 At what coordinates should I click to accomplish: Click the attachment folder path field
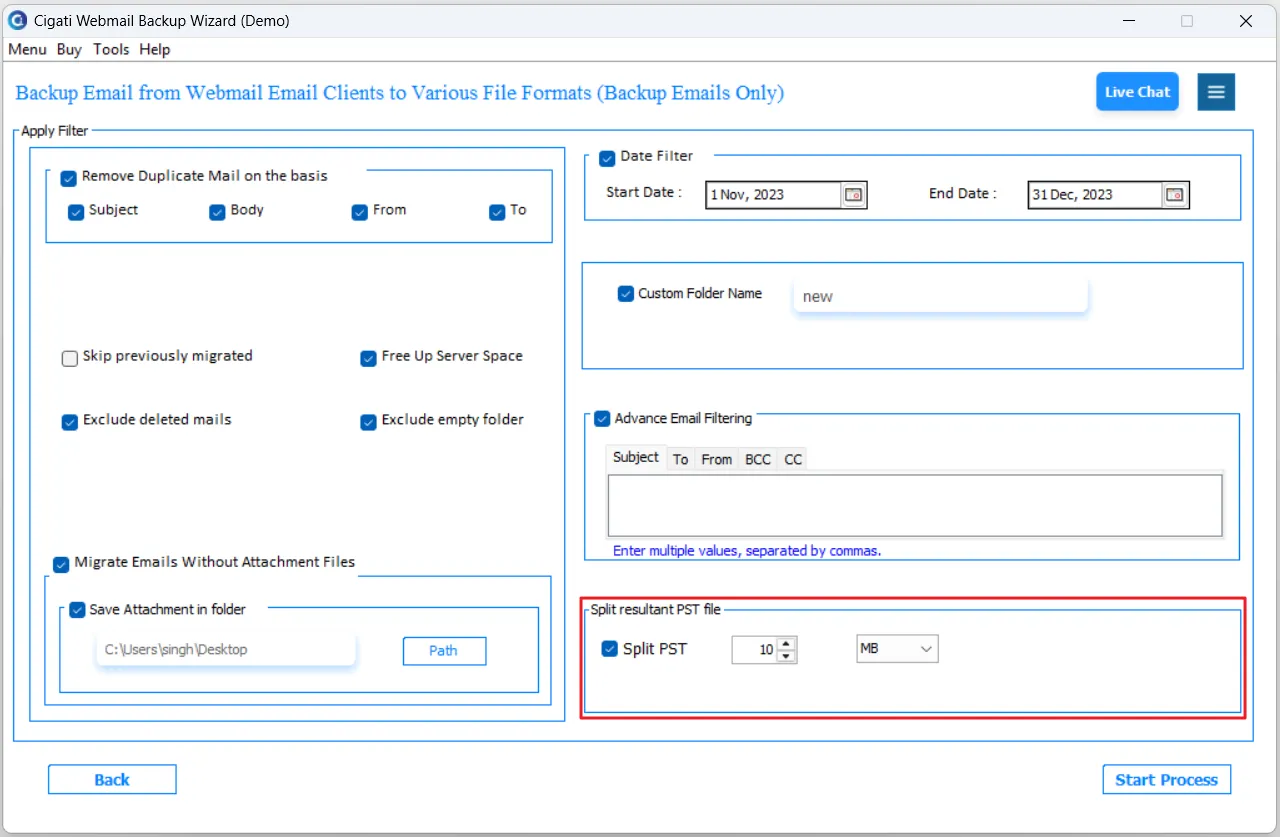click(x=226, y=650)
